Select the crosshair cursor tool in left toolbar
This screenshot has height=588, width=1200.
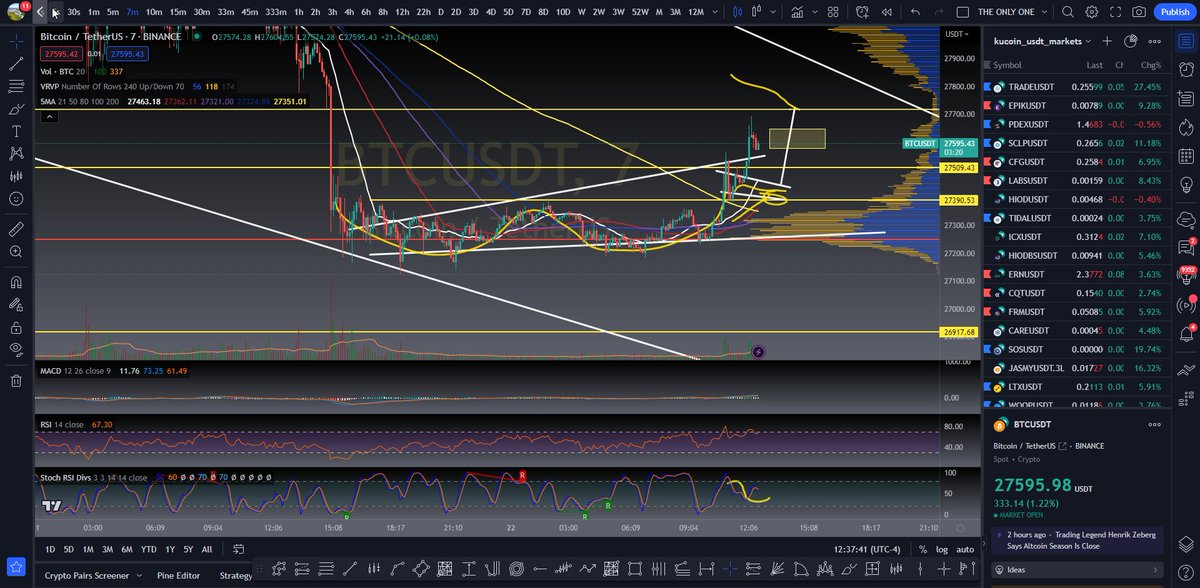[x=16, y=41]
